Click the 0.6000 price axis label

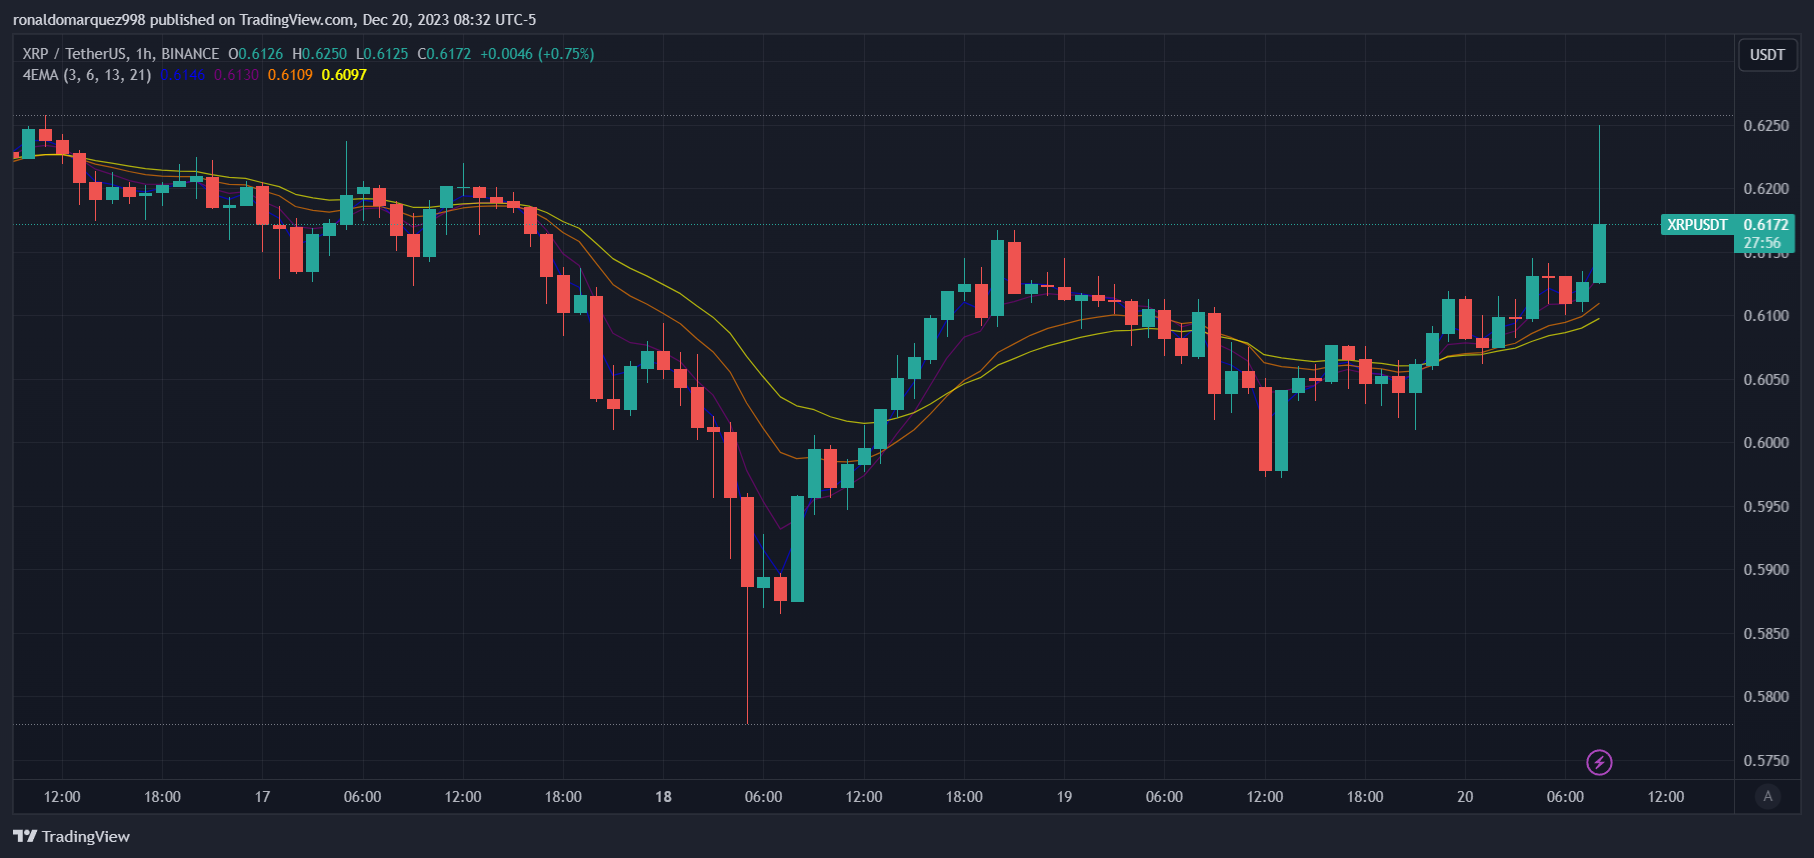(1766, 443)
